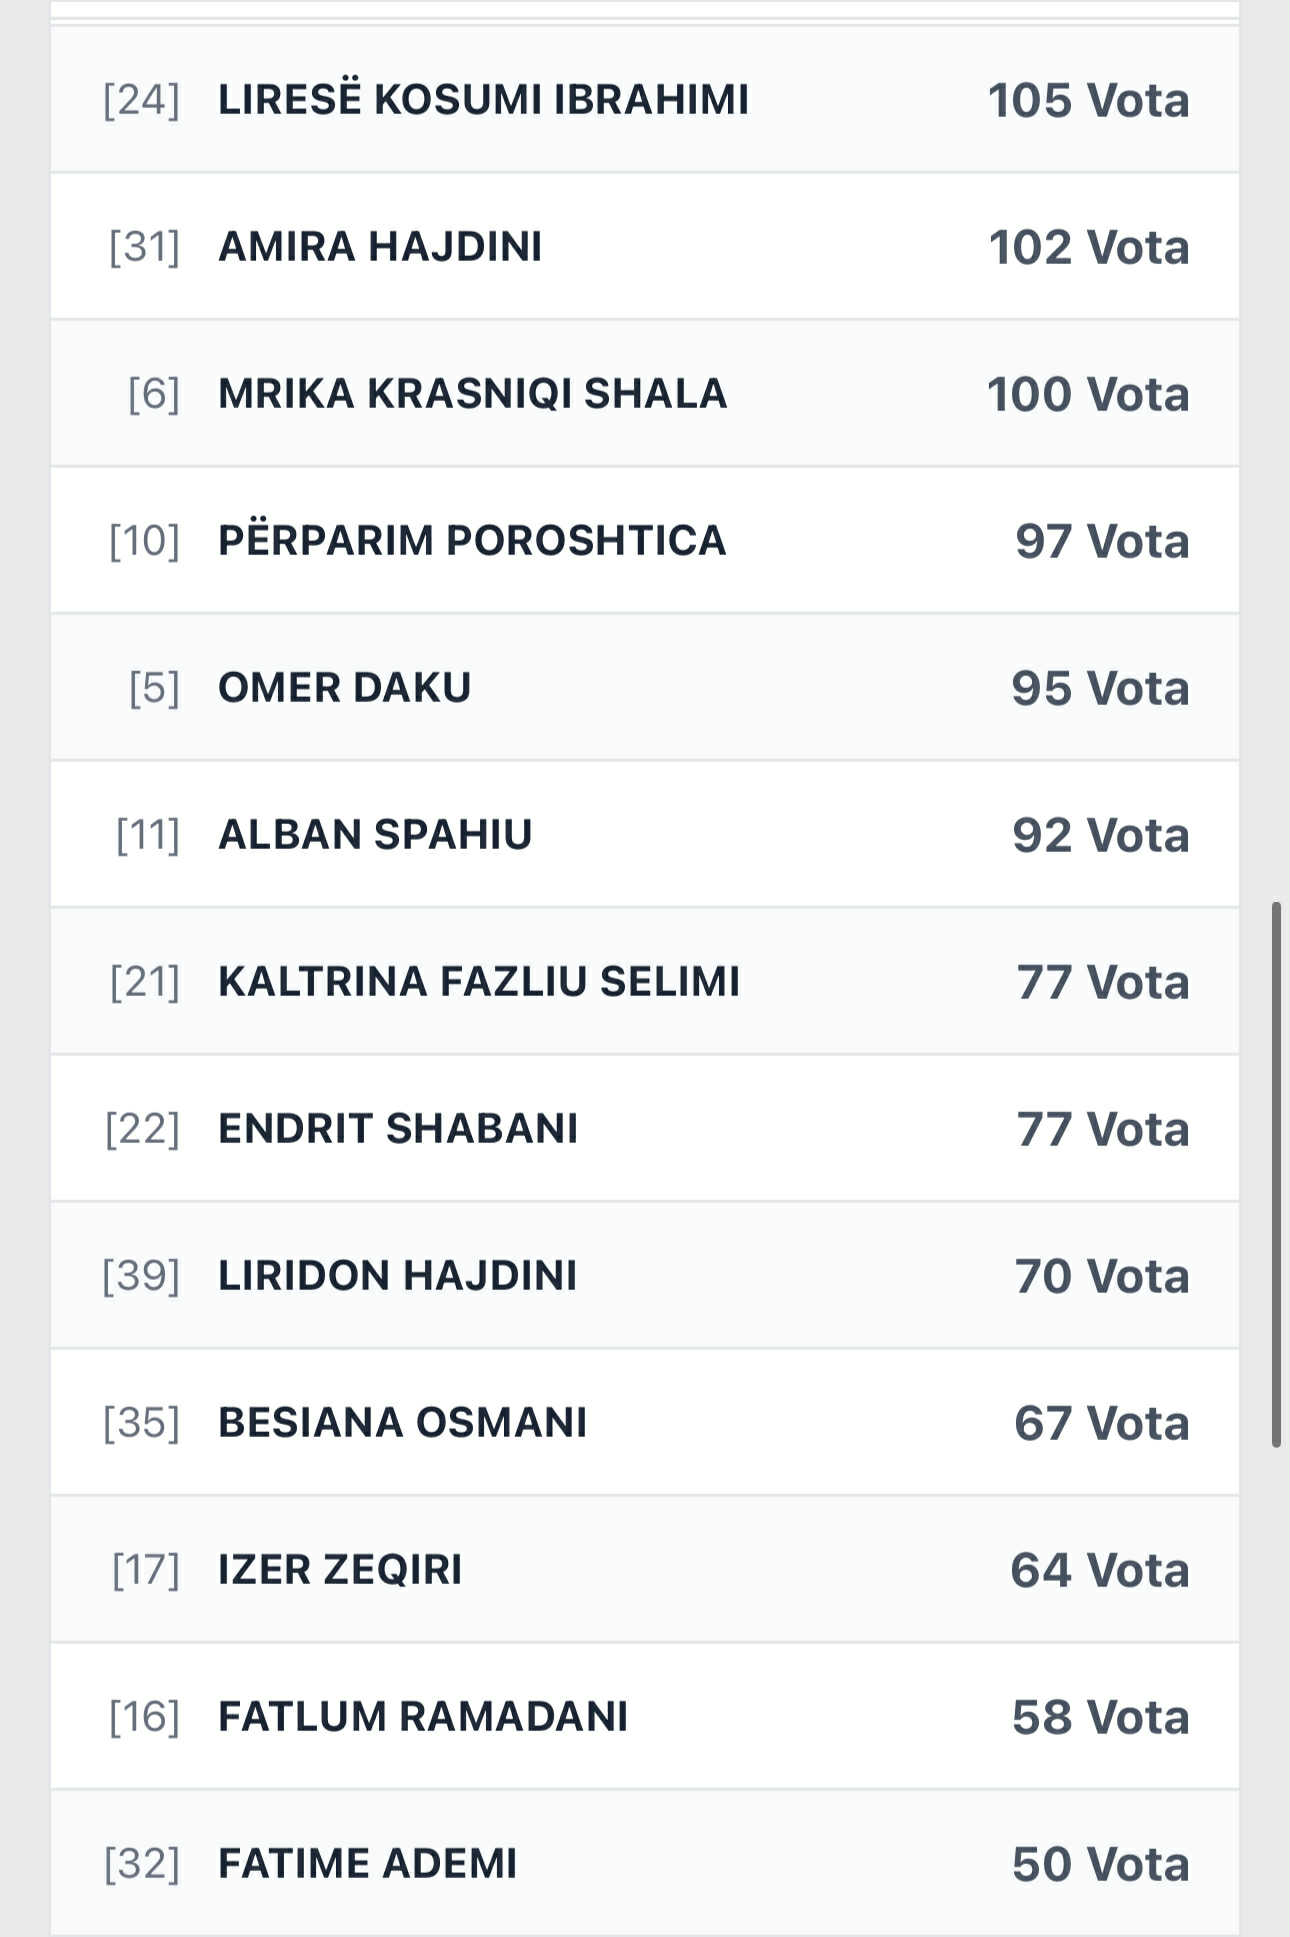This screenshot has width=1290, height=1937.
Task: Tap the "58 Vota" count
Action: pyautogui.click(x=1100, y=1717)
